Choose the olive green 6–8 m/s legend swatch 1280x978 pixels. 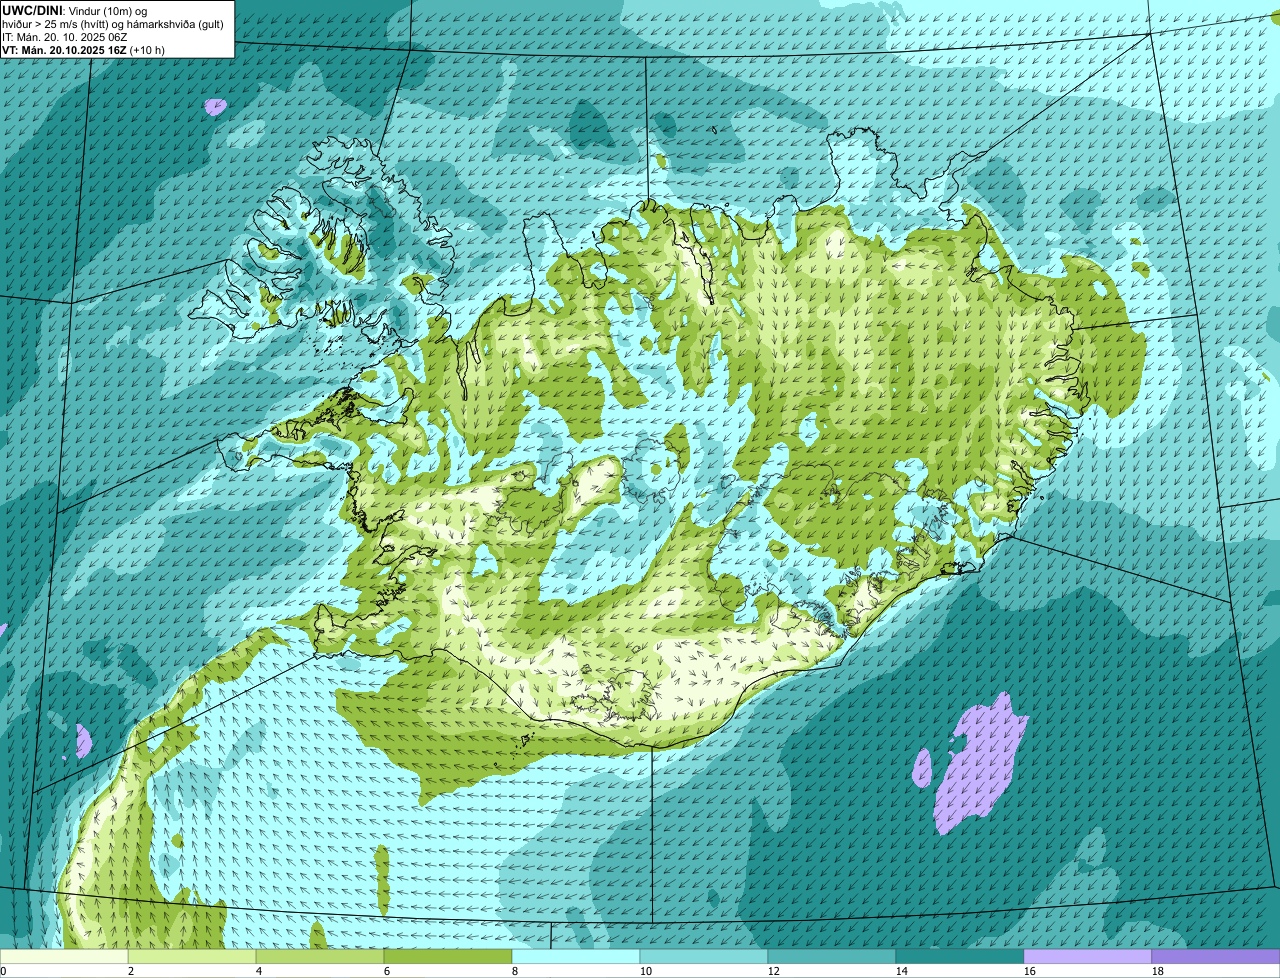[448, 956]
